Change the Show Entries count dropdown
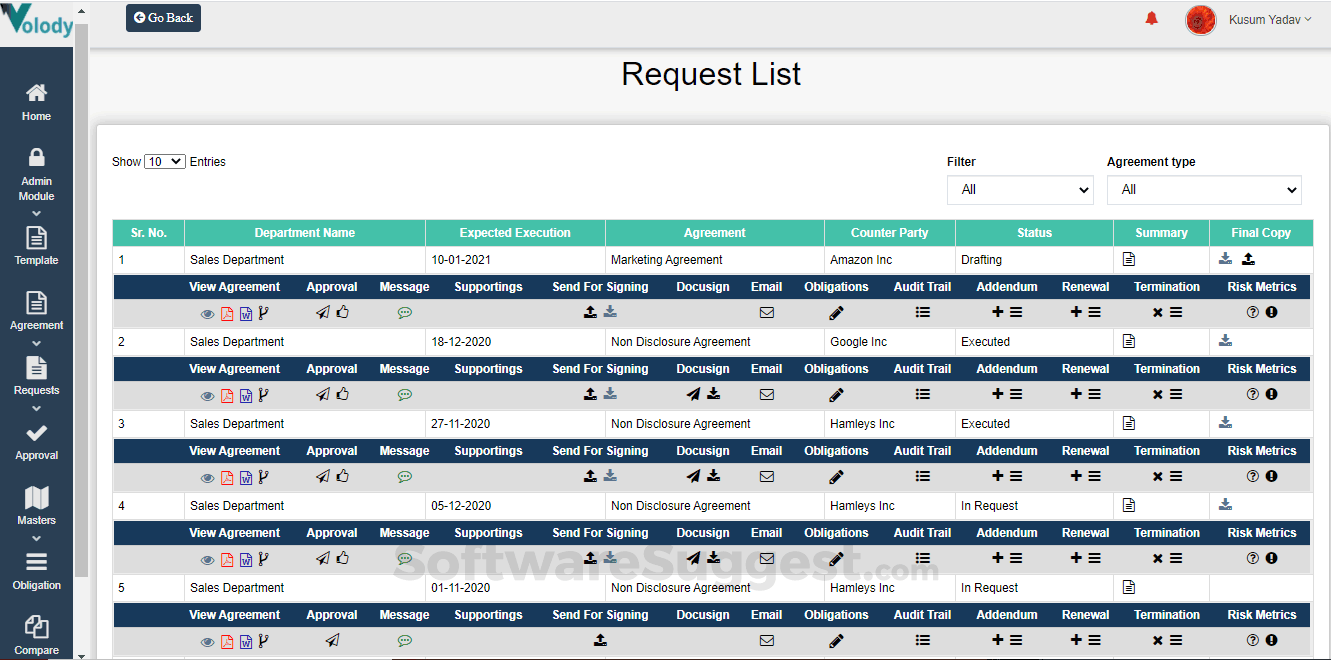The image size is (1331, 660). click(164, 161)
